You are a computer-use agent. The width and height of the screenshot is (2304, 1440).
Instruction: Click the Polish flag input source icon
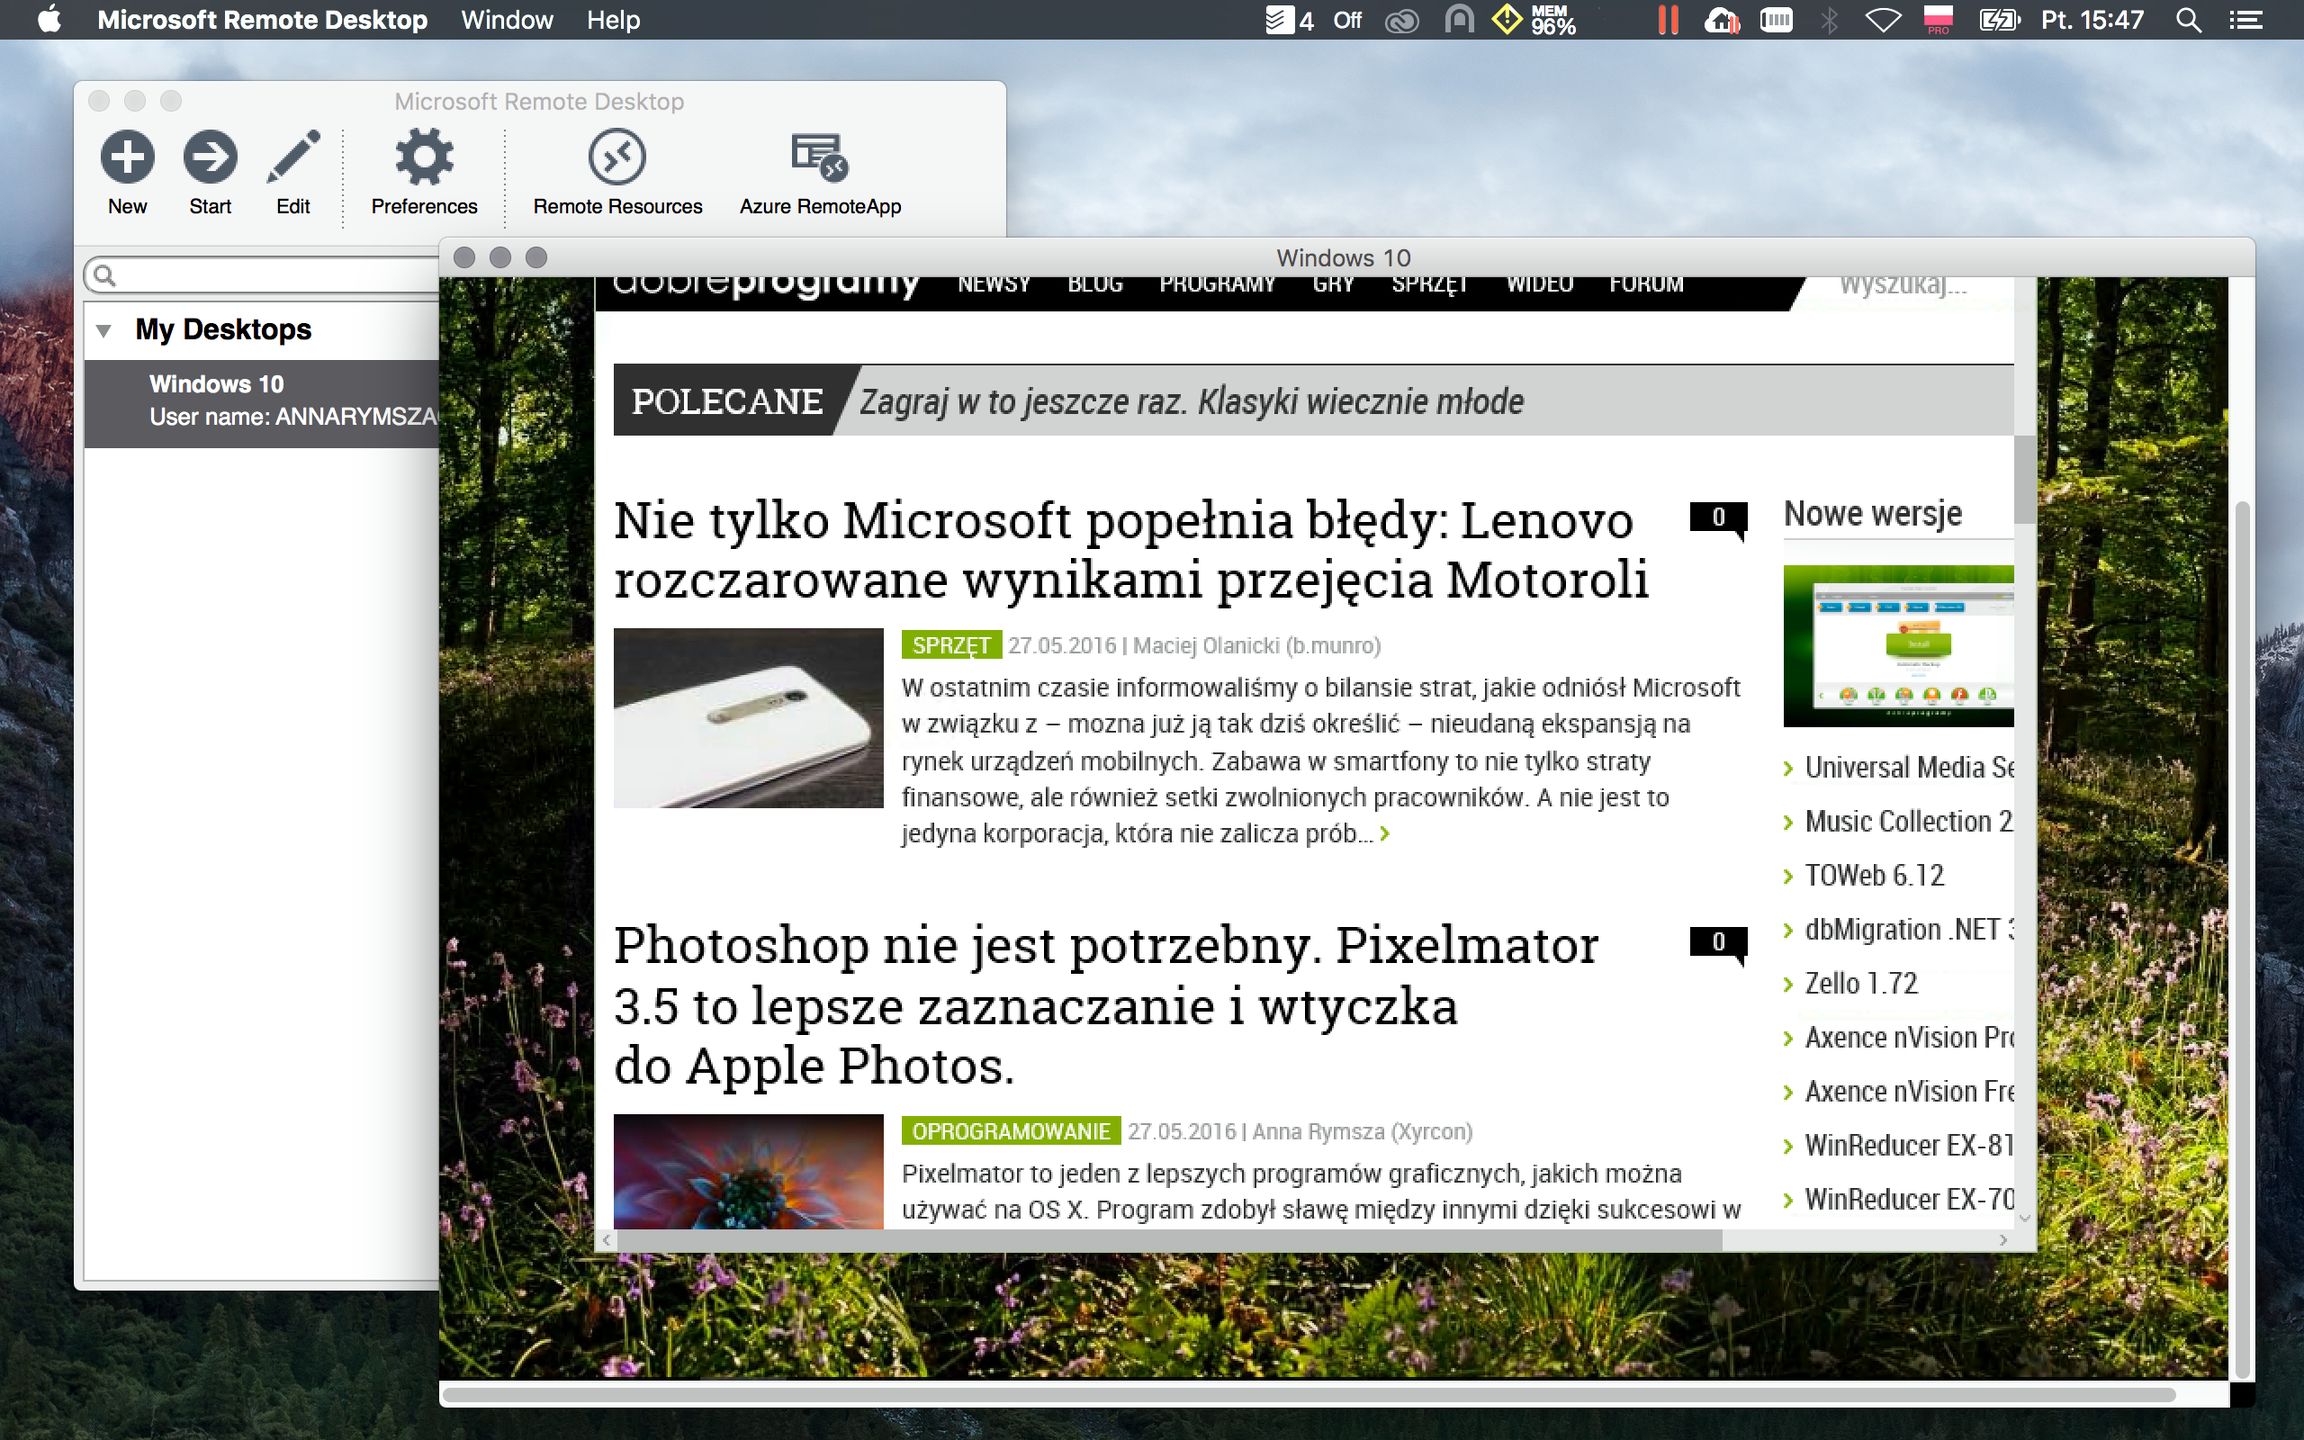[x=1938, y=20]
